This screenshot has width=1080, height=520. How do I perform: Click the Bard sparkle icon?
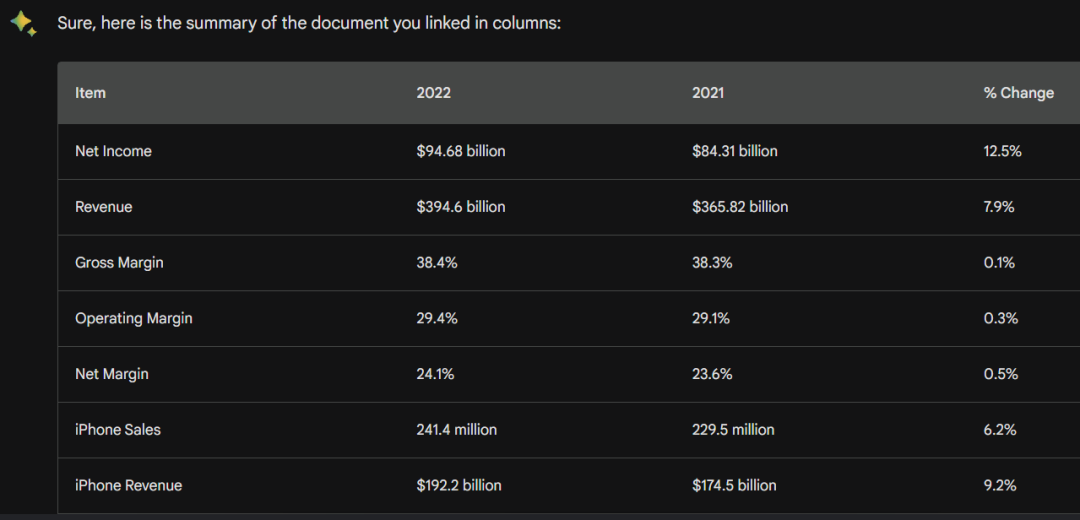[x=23, y=24]
